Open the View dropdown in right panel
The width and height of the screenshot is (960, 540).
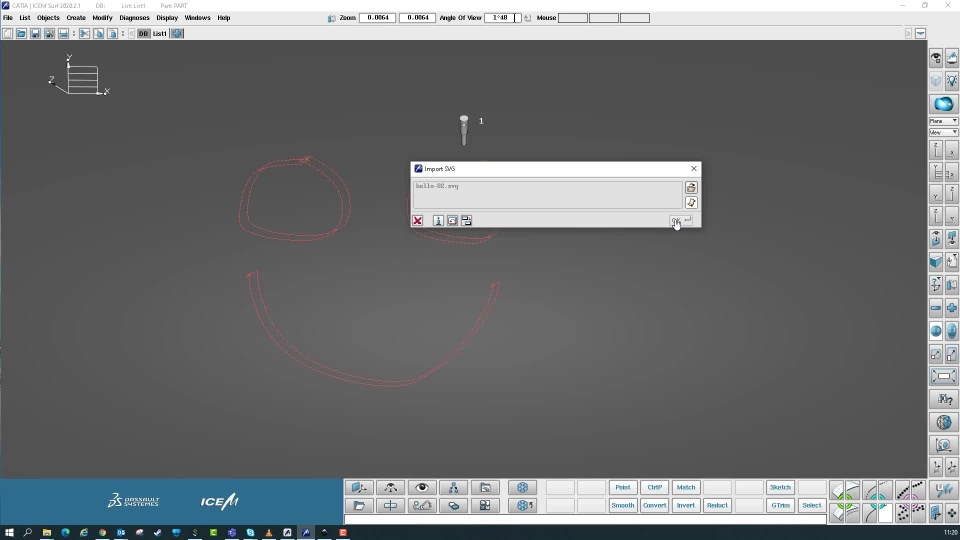943,132
